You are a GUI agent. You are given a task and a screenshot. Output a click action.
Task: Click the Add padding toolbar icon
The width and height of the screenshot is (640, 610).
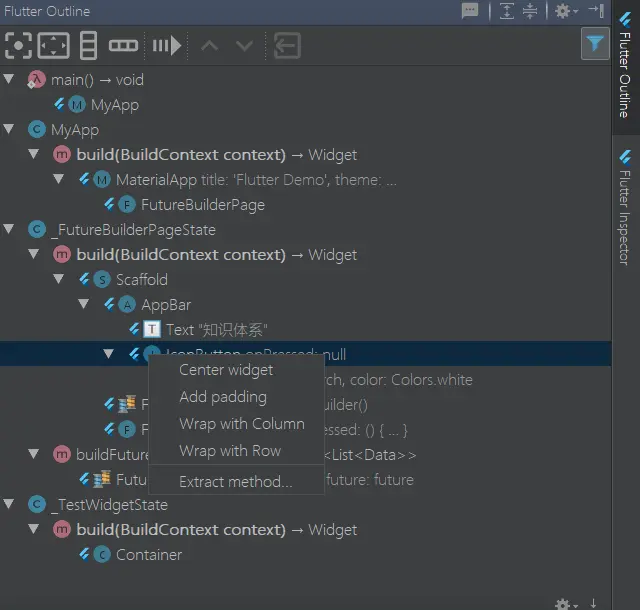coord(53,45)
